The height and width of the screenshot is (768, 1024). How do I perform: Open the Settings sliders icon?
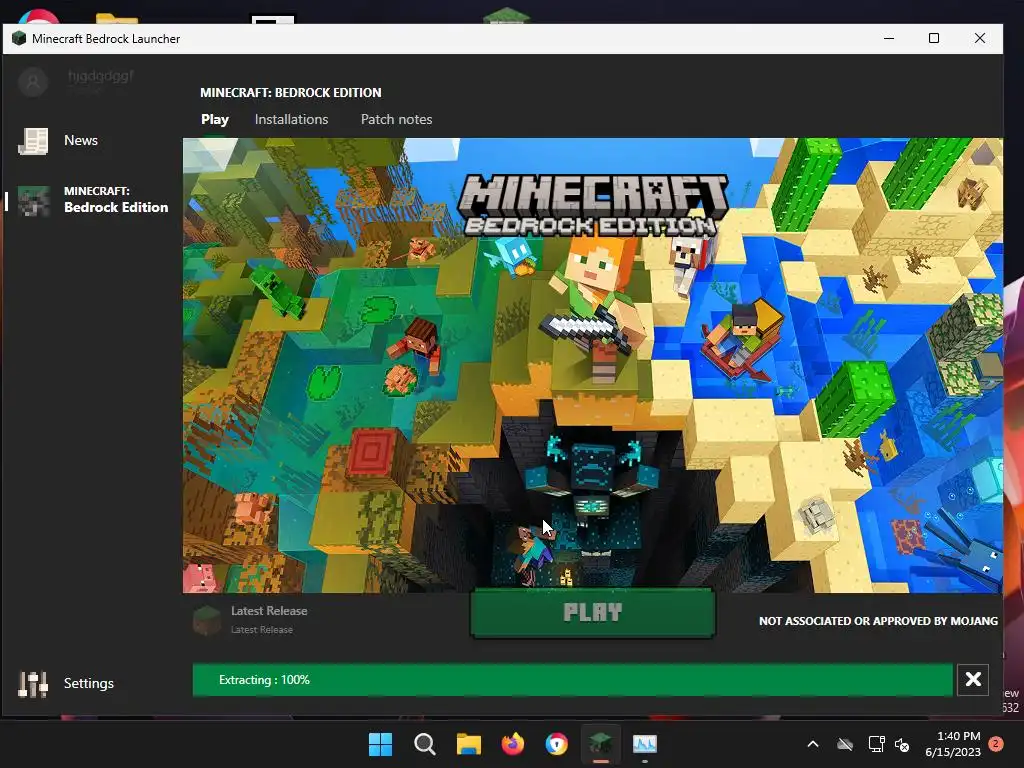(33, 684)
